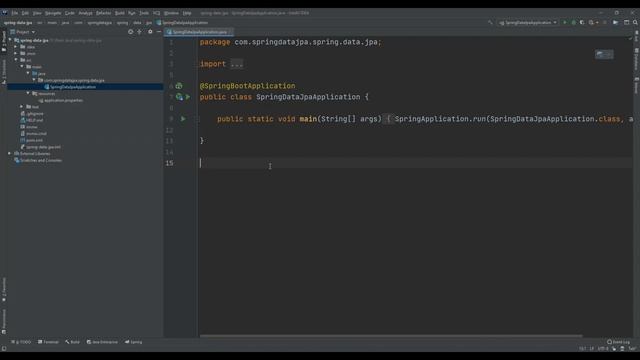Screen dimensions: 640x360
Task: Click the Spring bean gutter icon beside @SpringBootApplication
Action: [x=179, y=86]
